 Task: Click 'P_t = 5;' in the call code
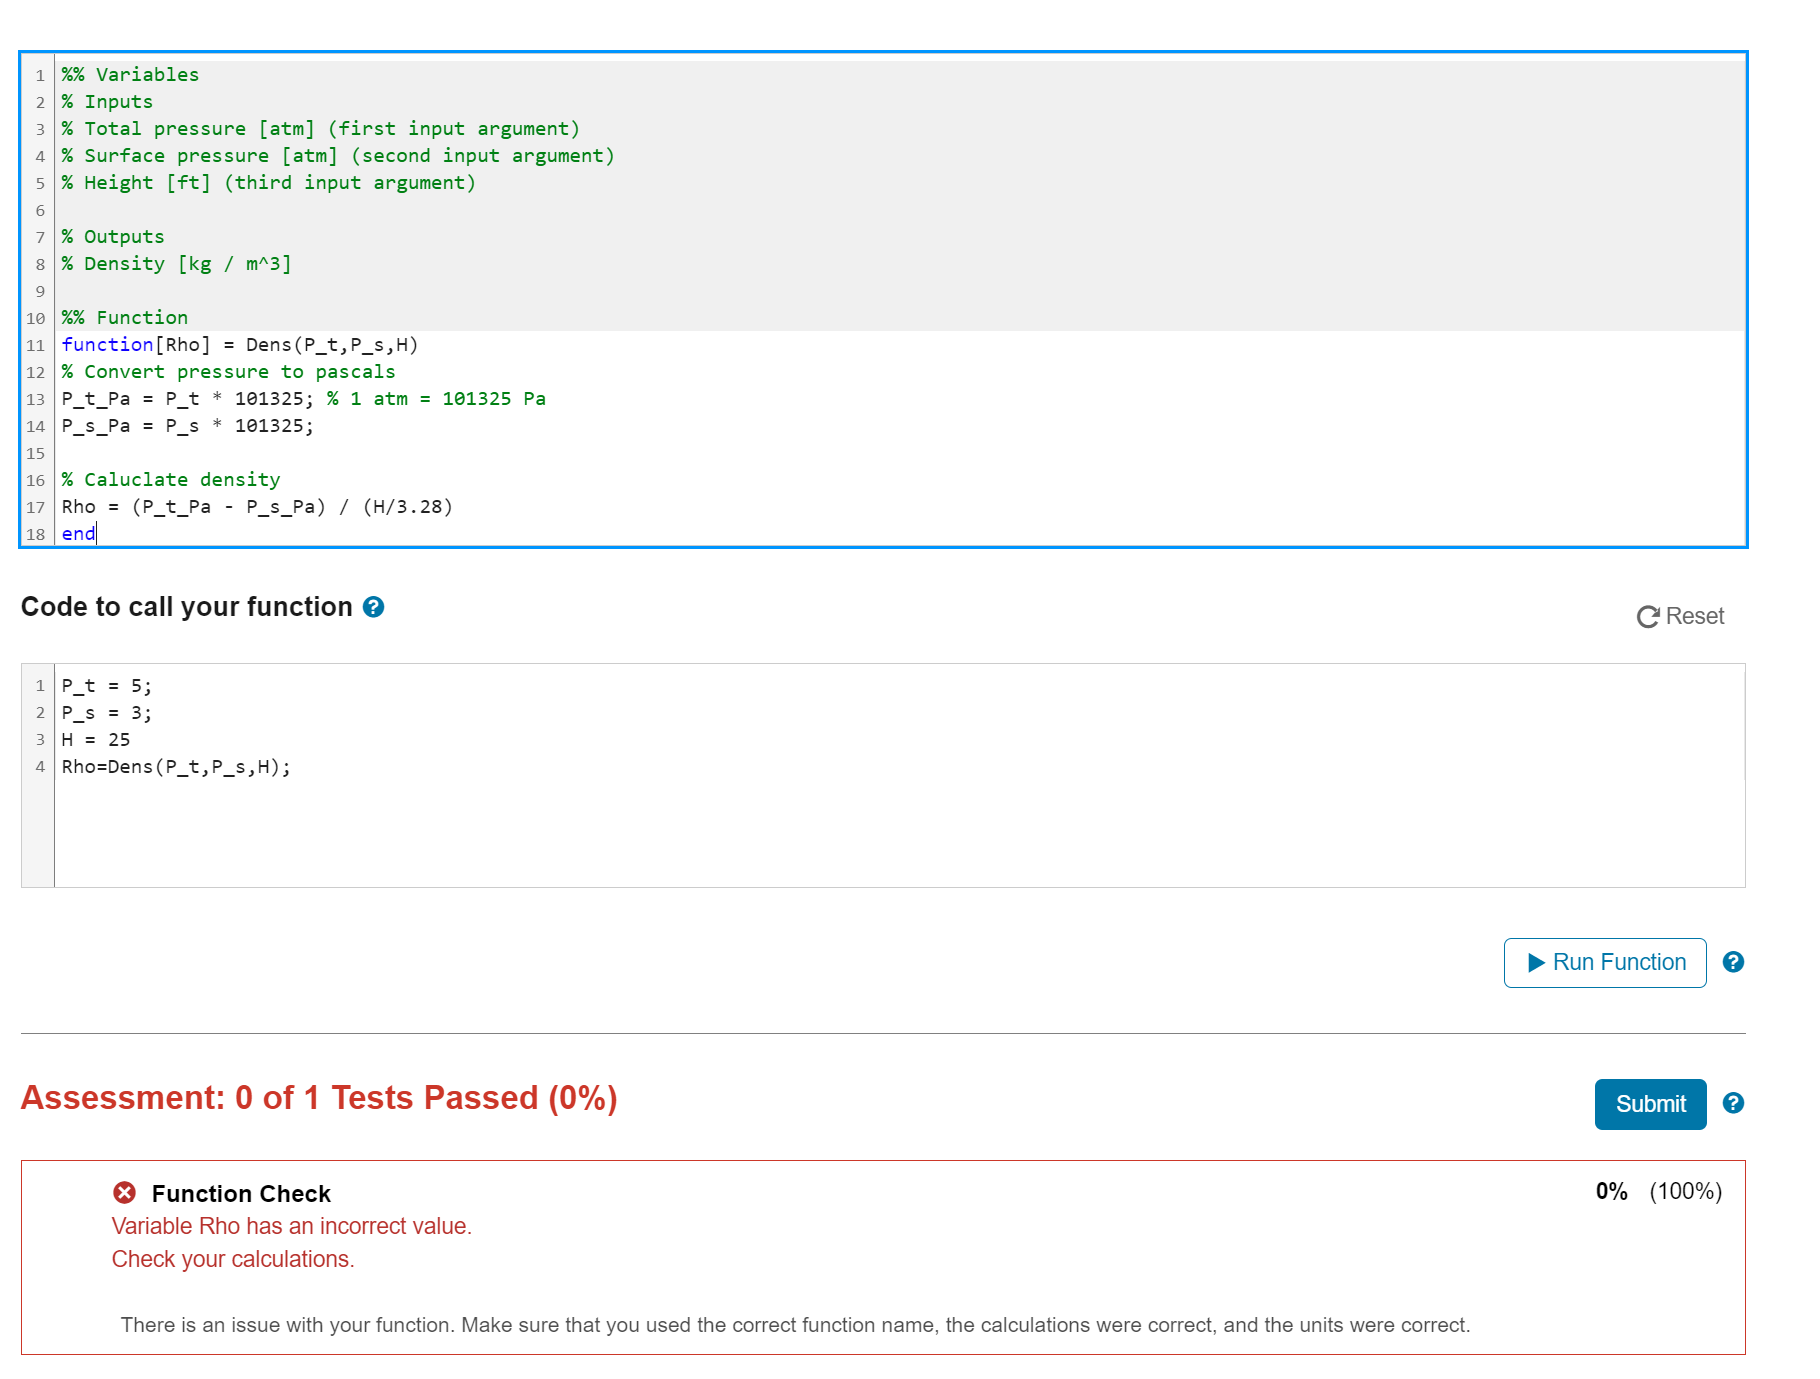[107, 686]
